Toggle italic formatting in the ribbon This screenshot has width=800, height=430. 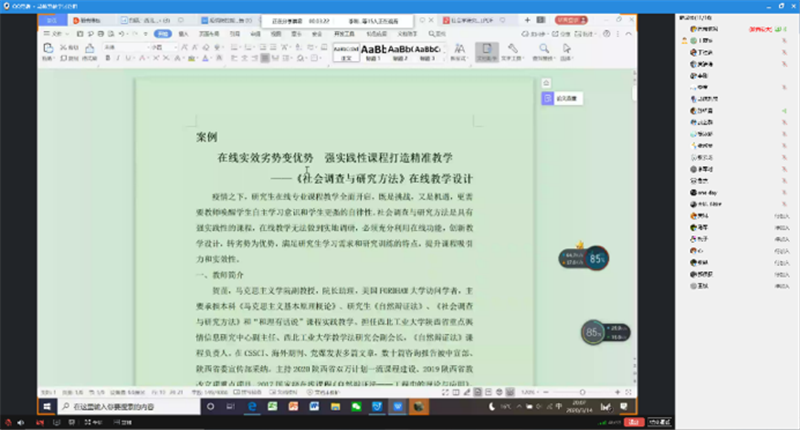118,58
